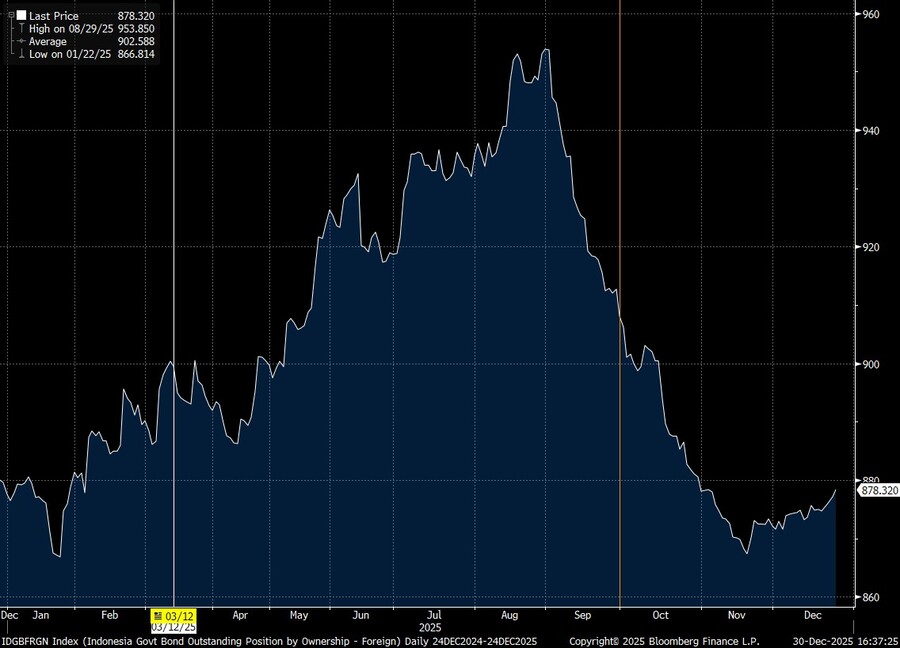Click the white Last Price color swatch
Image resolution: width=900 pixels, height=648 pixels.
click(x=21, y=16)
